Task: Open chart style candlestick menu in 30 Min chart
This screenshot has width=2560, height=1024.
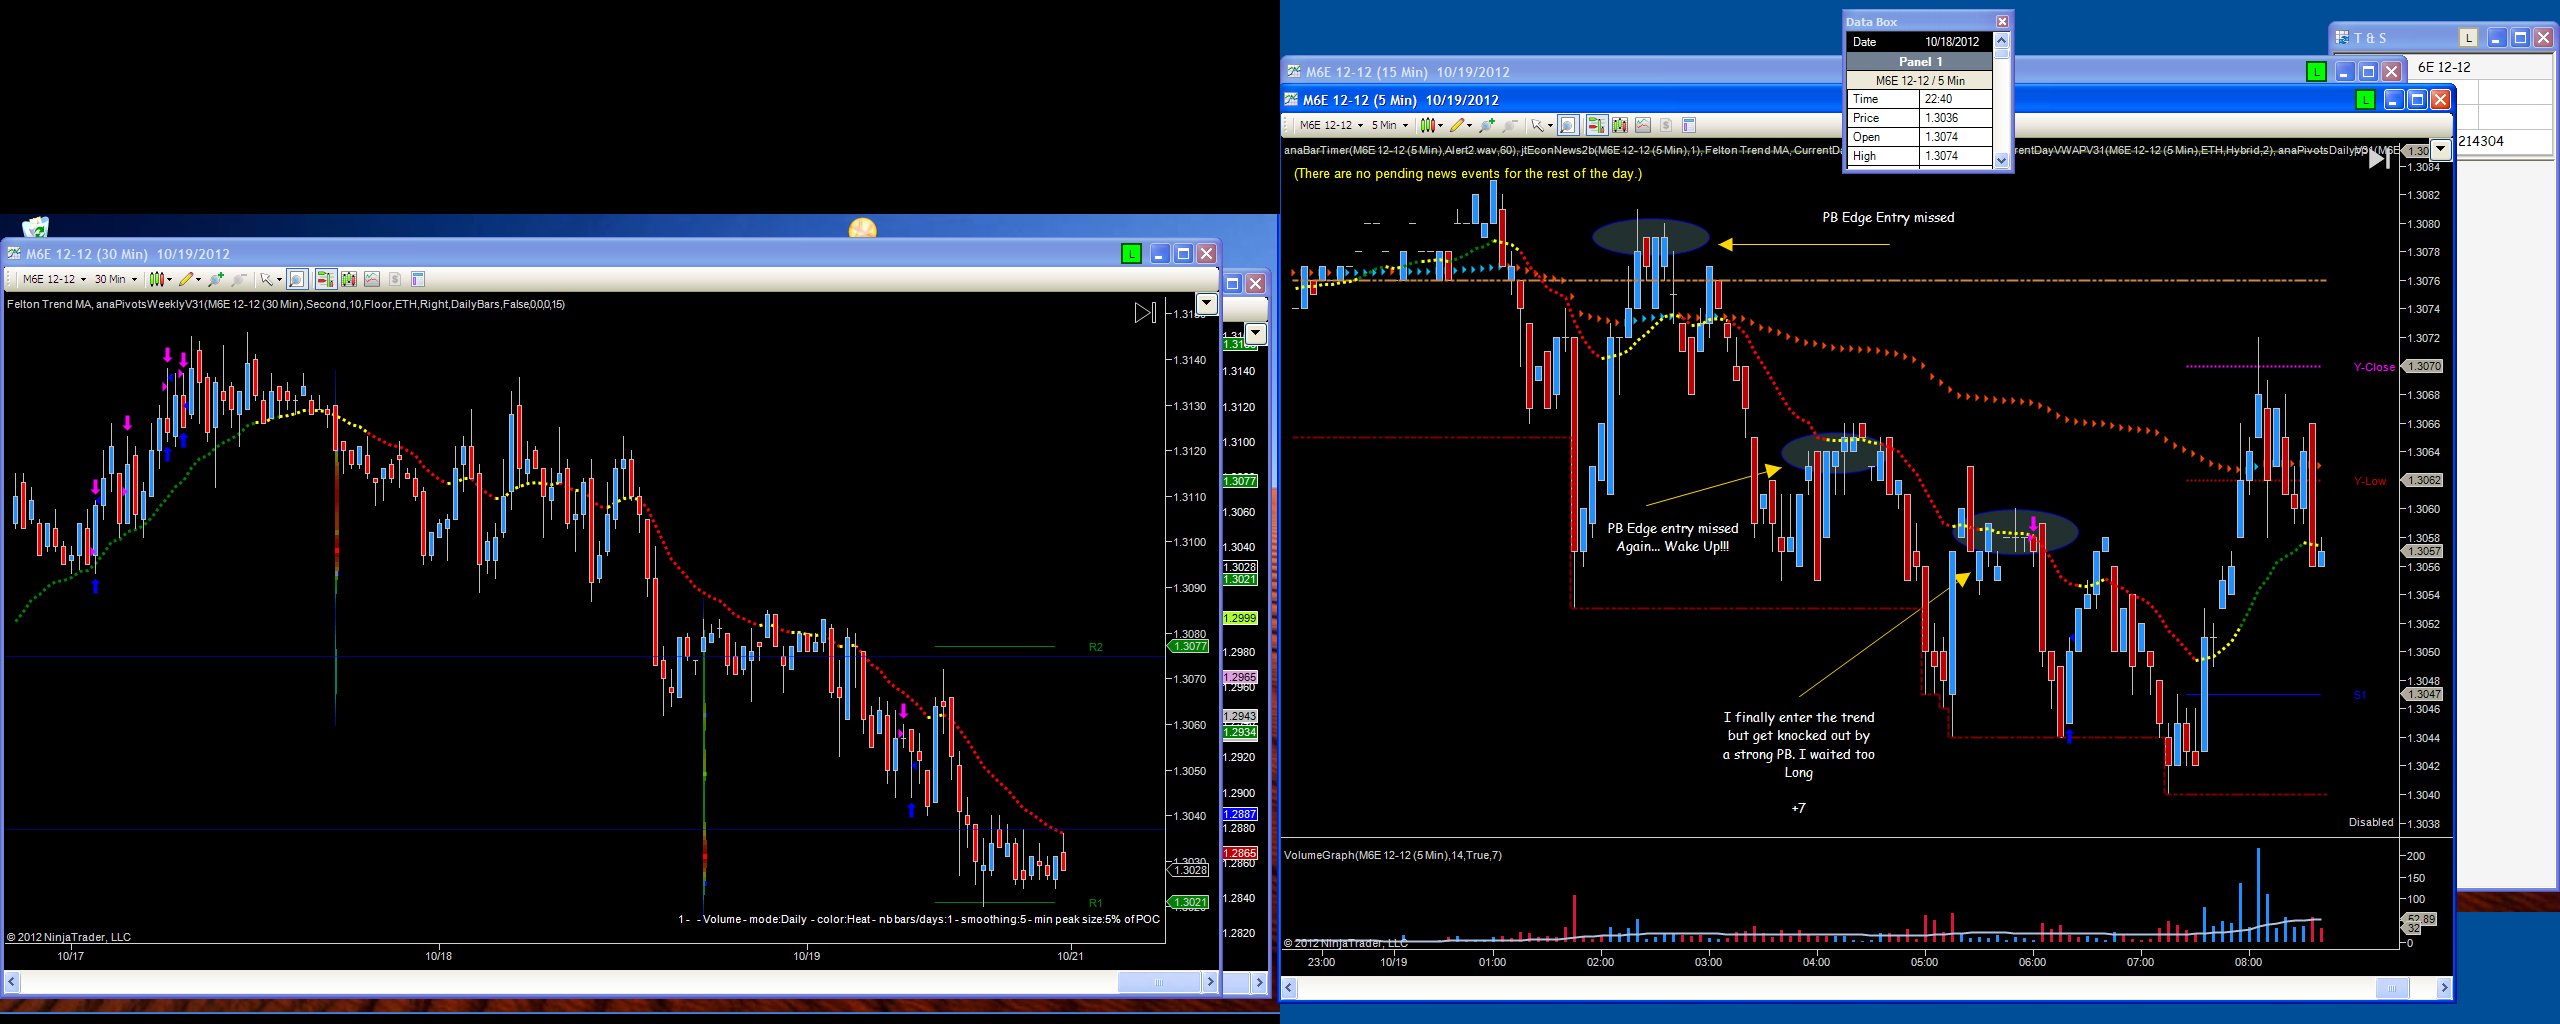Action: (x=158, y=279)
